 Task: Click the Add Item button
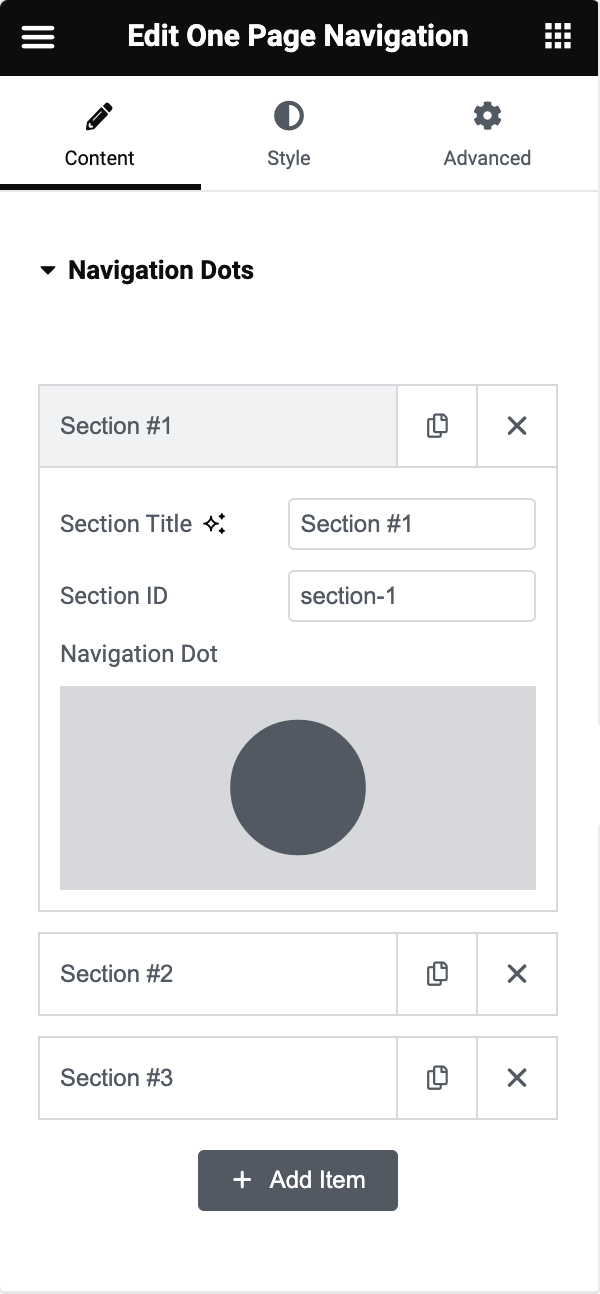297,1180
